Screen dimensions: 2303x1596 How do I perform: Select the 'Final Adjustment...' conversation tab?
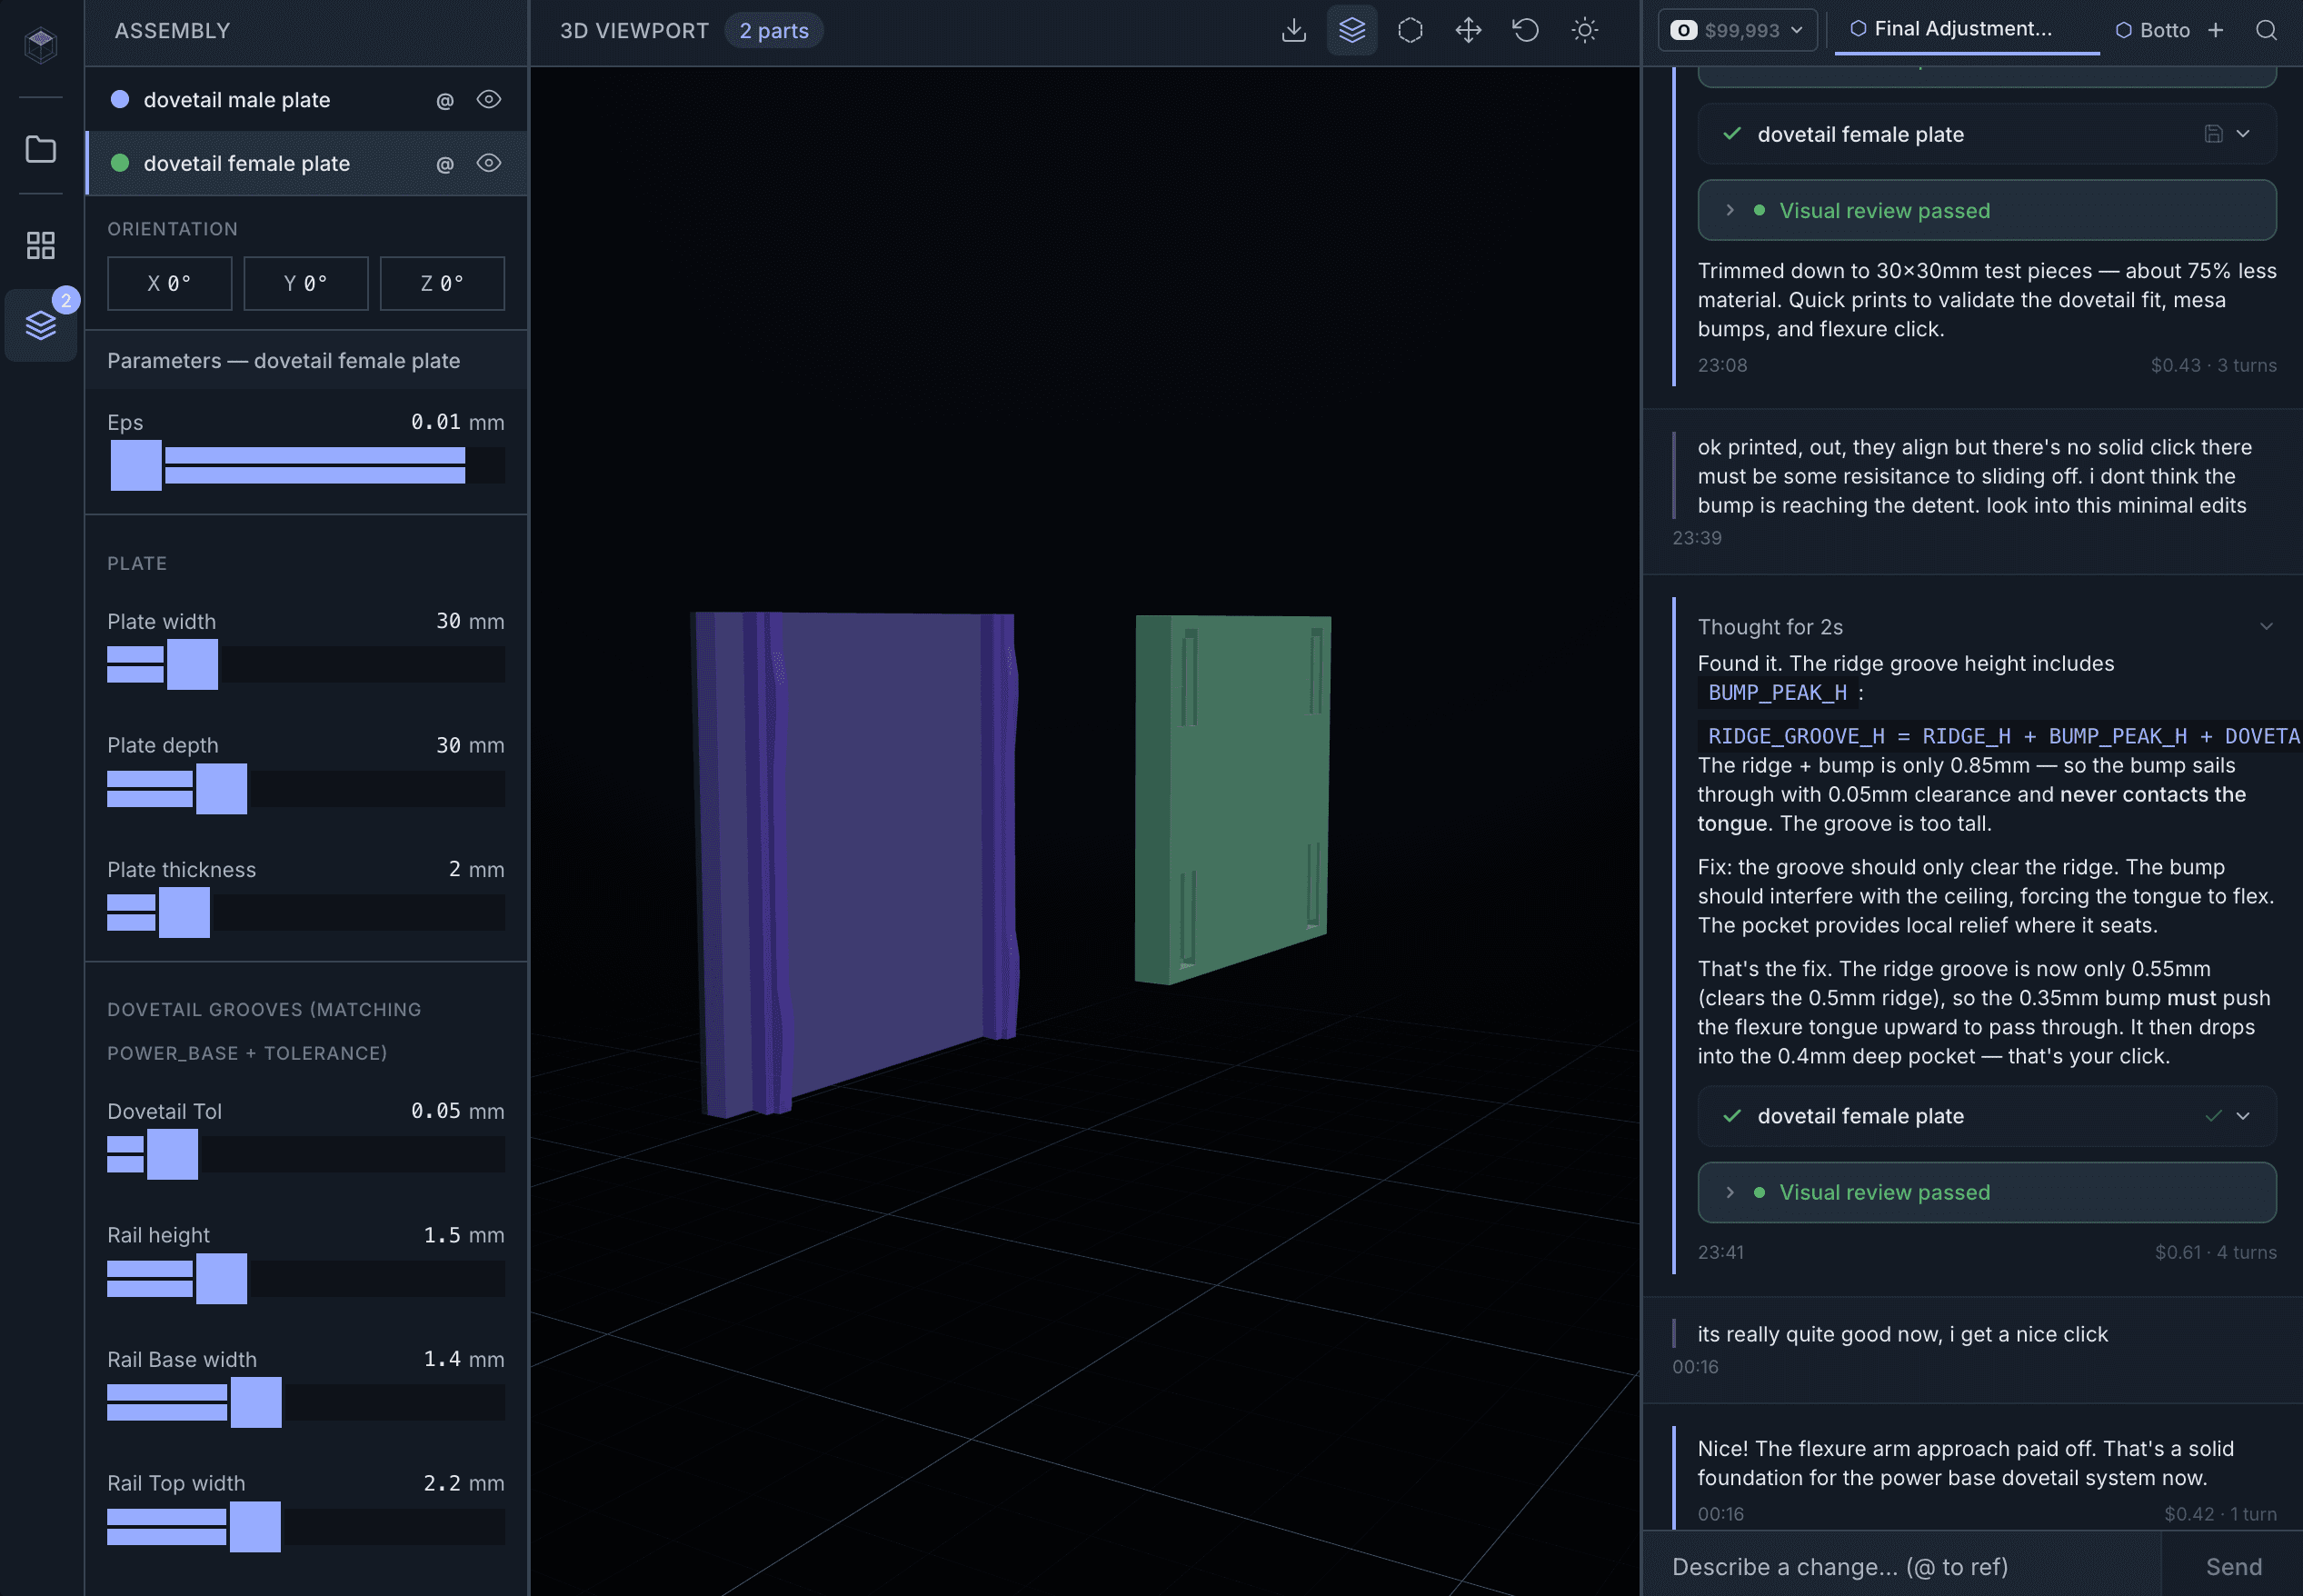click(1964, 29)
